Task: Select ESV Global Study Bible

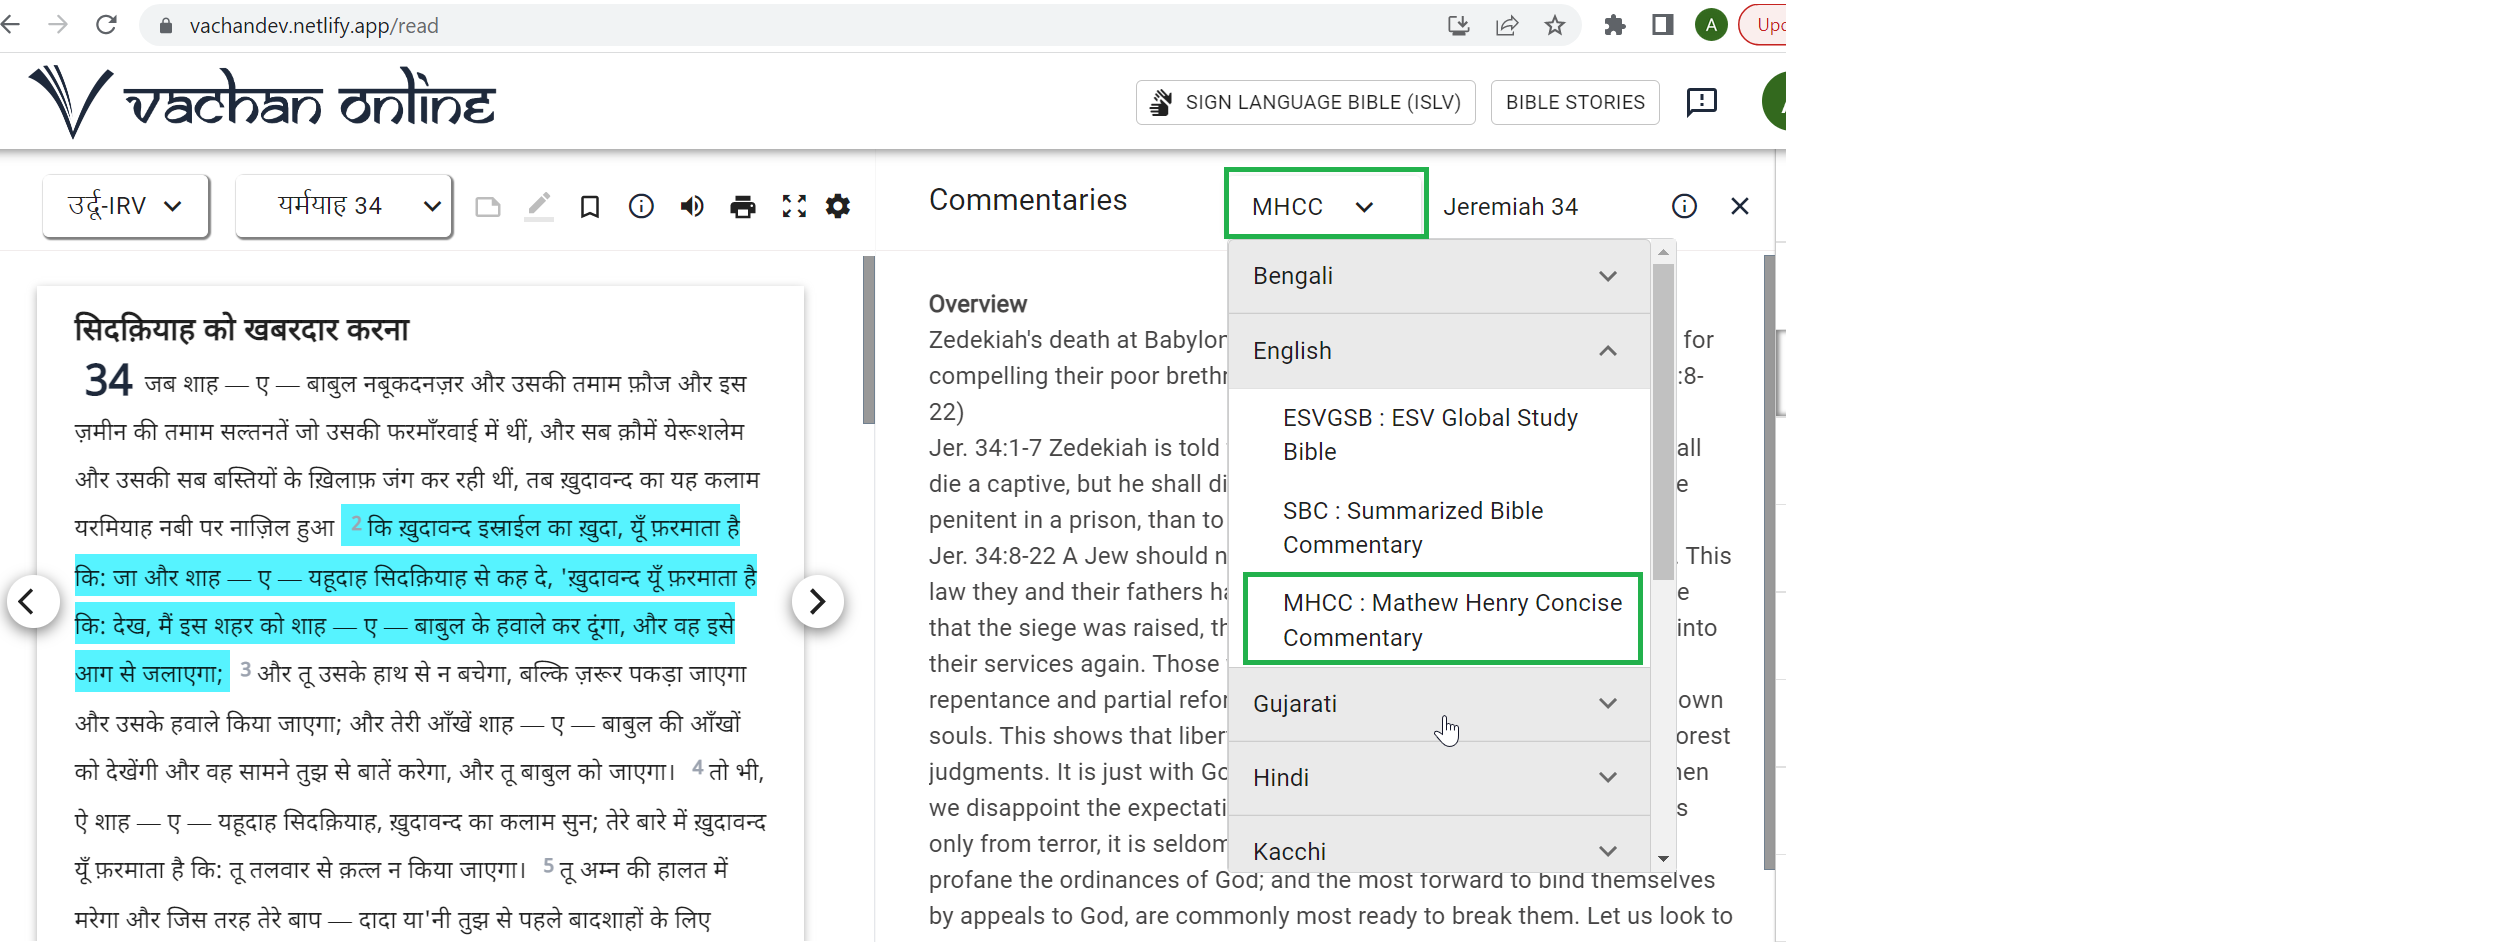Action: click(1430, 435)
